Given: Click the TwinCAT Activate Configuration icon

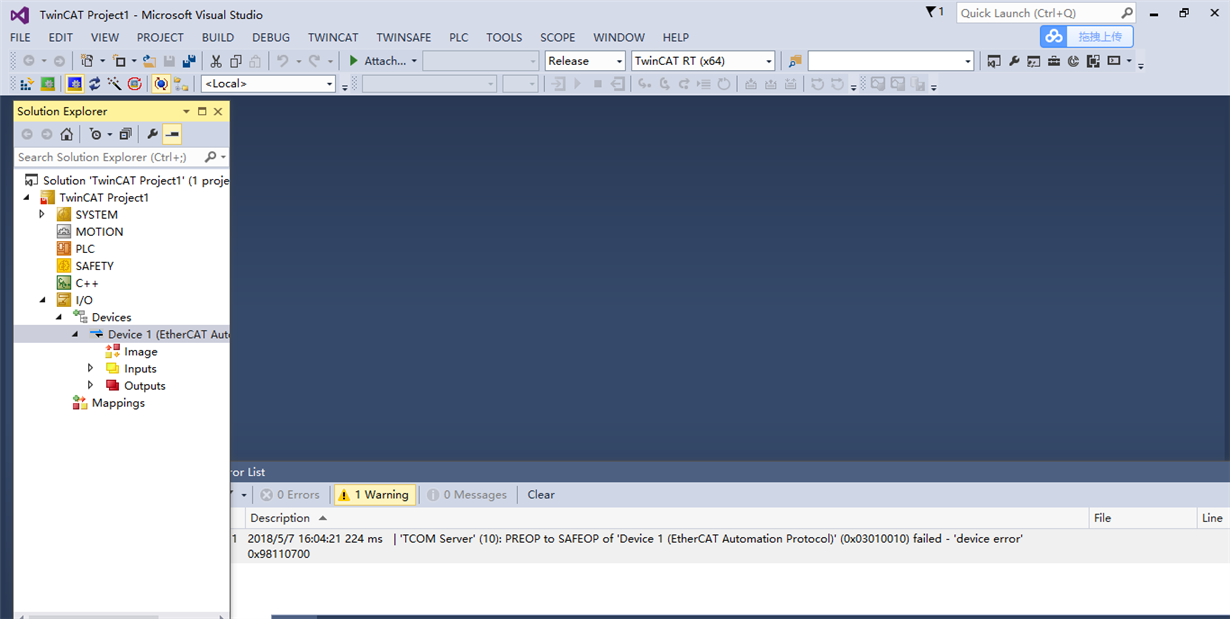Looking at the screenshot, I should [x=27, y=84].
